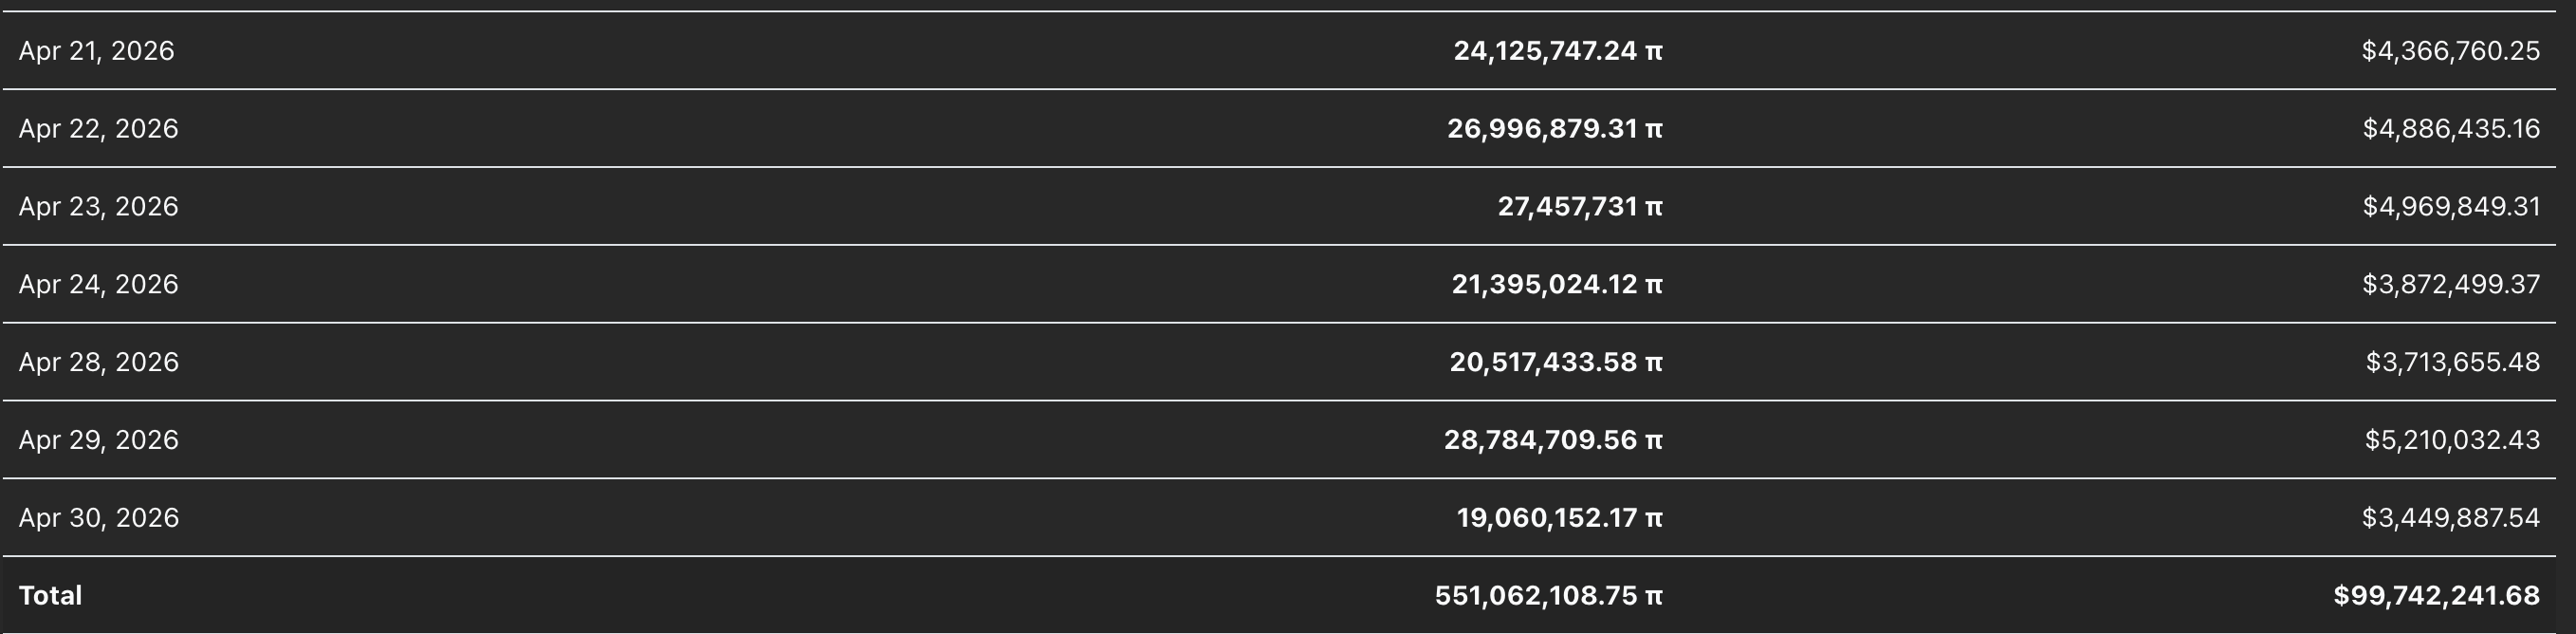Click the 19,060,152.17 π amount

(1560, 518)
